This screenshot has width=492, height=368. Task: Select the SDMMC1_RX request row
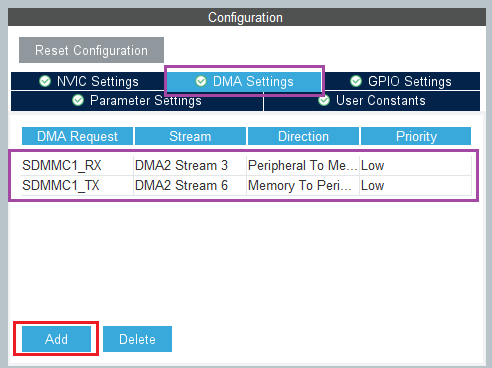(246, 165)
